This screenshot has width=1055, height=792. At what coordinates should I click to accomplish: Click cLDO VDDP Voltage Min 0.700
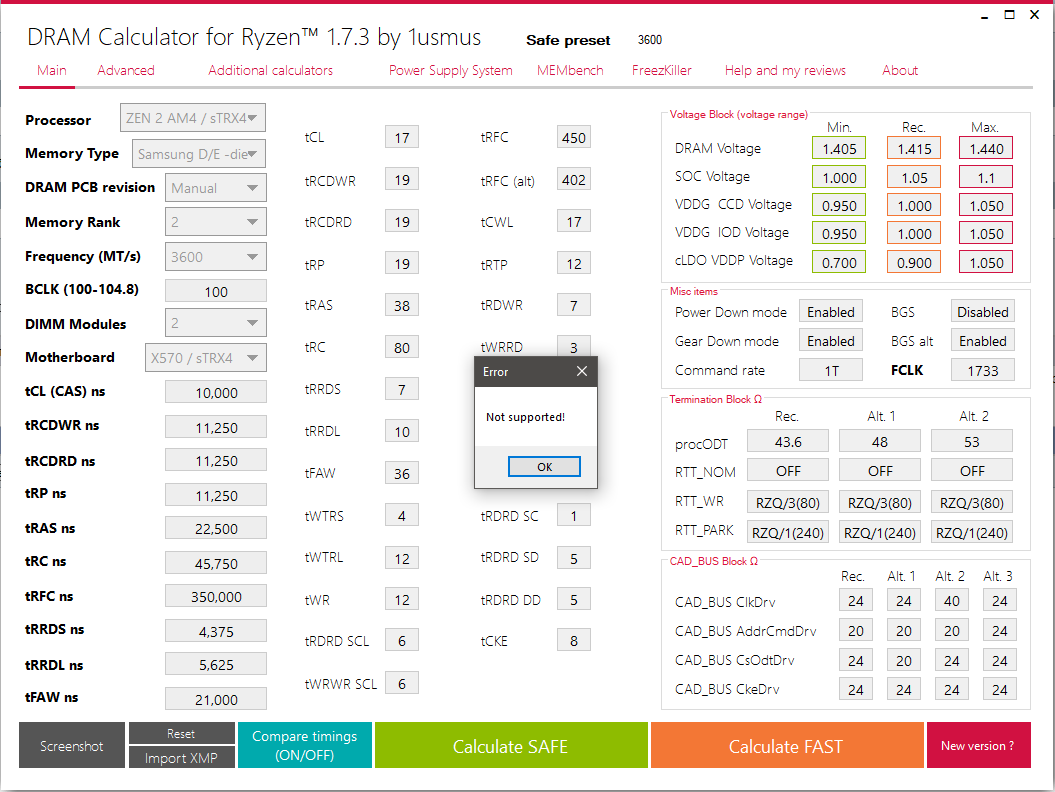click(x=839, y=262)
